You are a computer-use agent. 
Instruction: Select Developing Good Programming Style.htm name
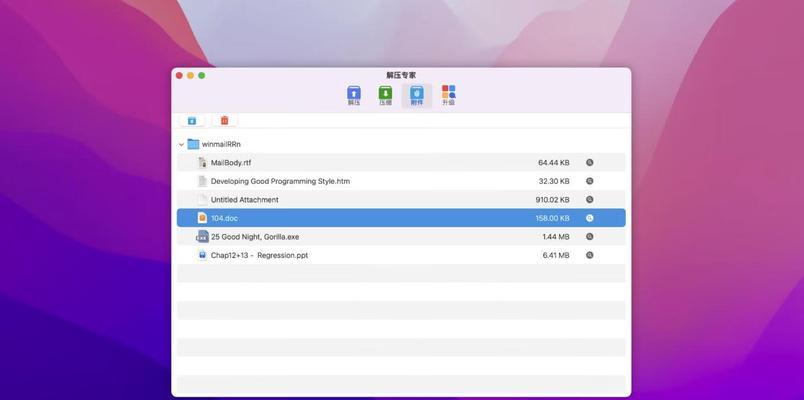(280, 181)
